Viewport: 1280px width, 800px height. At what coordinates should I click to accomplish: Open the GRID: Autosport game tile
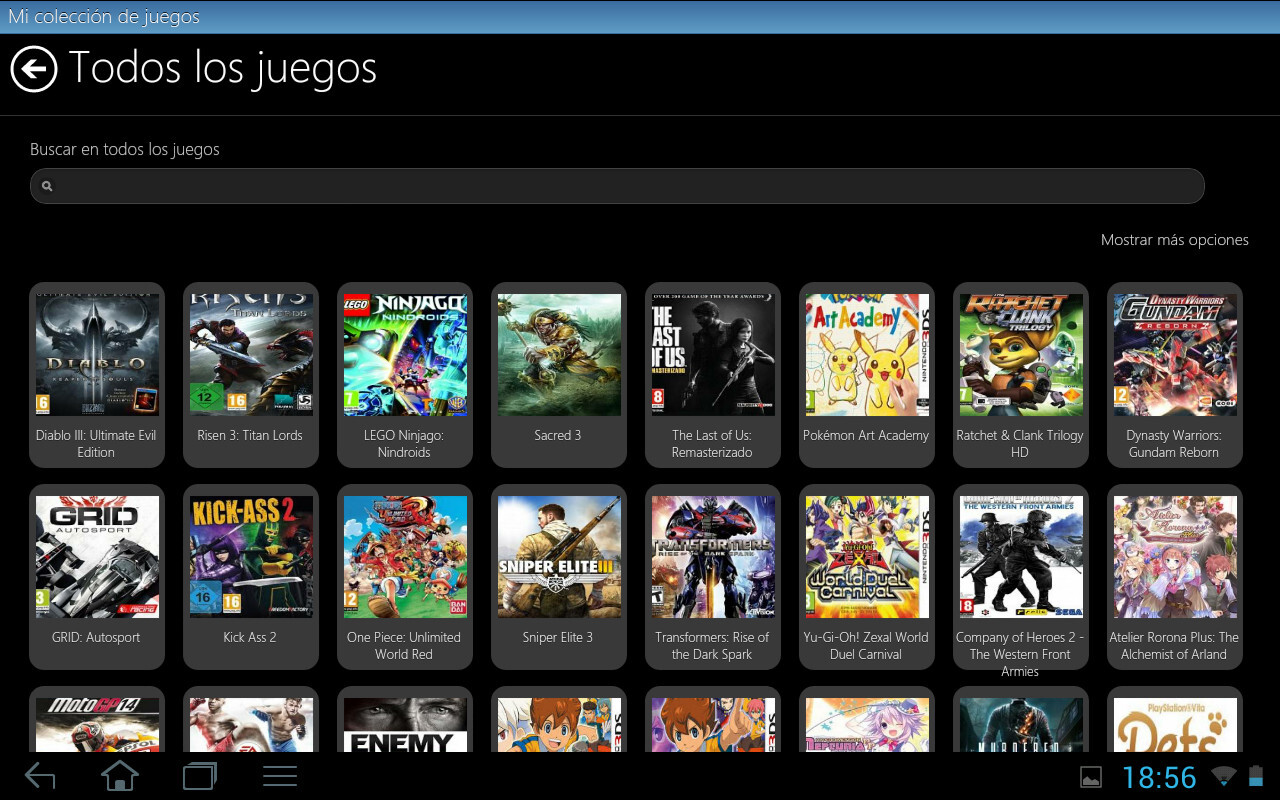tap(97, 557)
